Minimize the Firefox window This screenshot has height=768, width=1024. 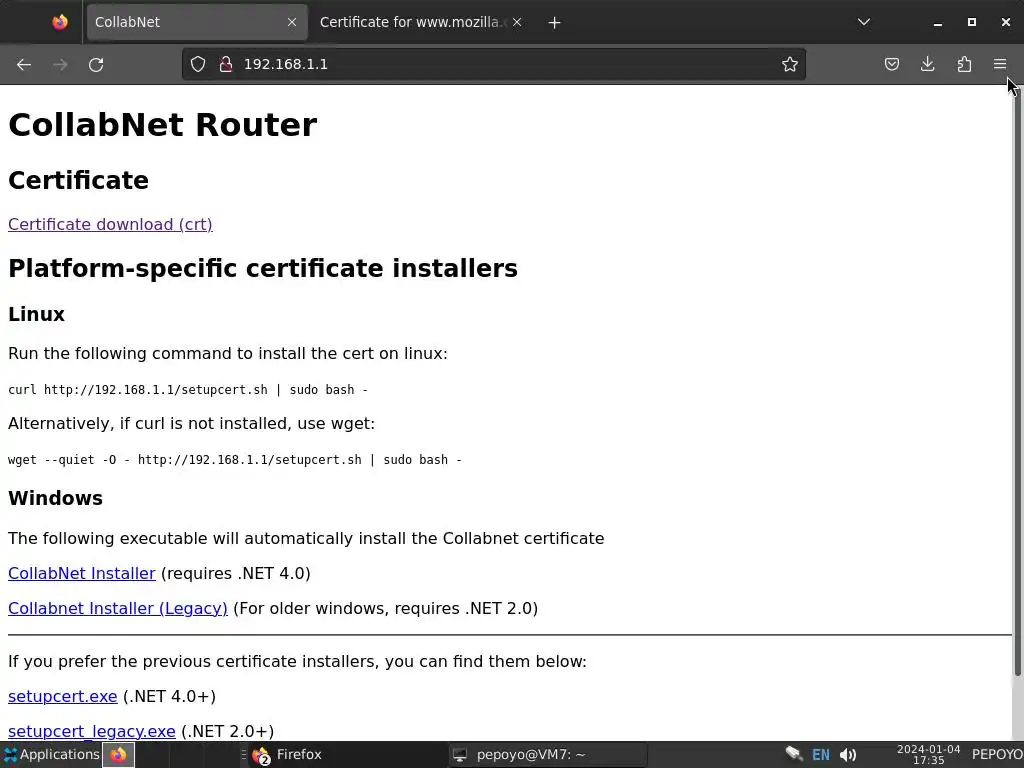click(938, 23)
